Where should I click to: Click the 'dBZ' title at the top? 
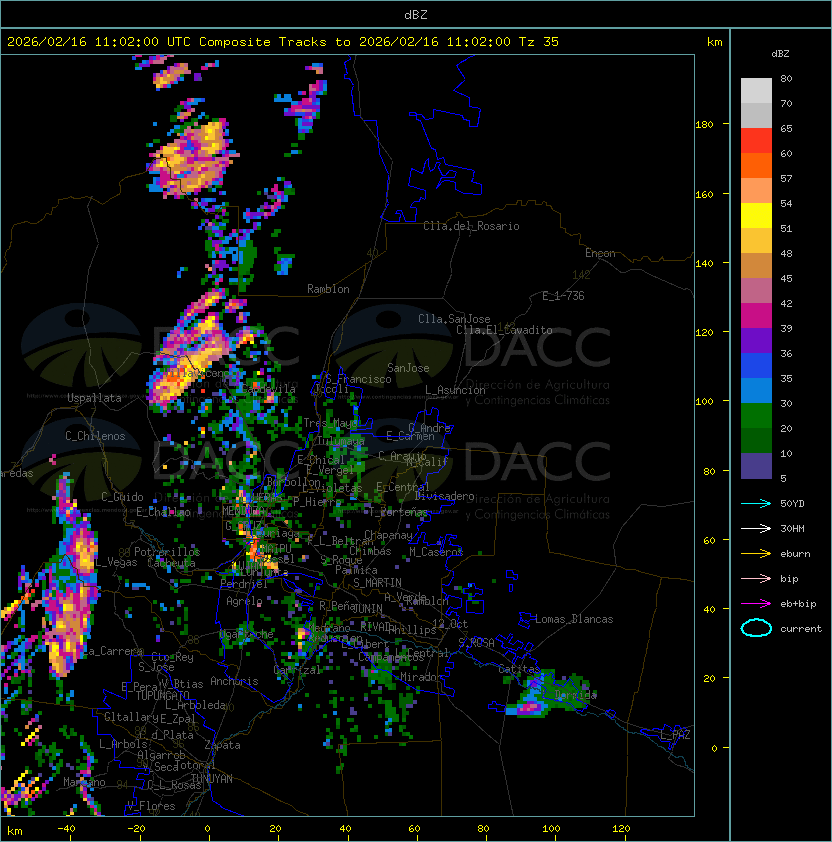pos(416,14)
